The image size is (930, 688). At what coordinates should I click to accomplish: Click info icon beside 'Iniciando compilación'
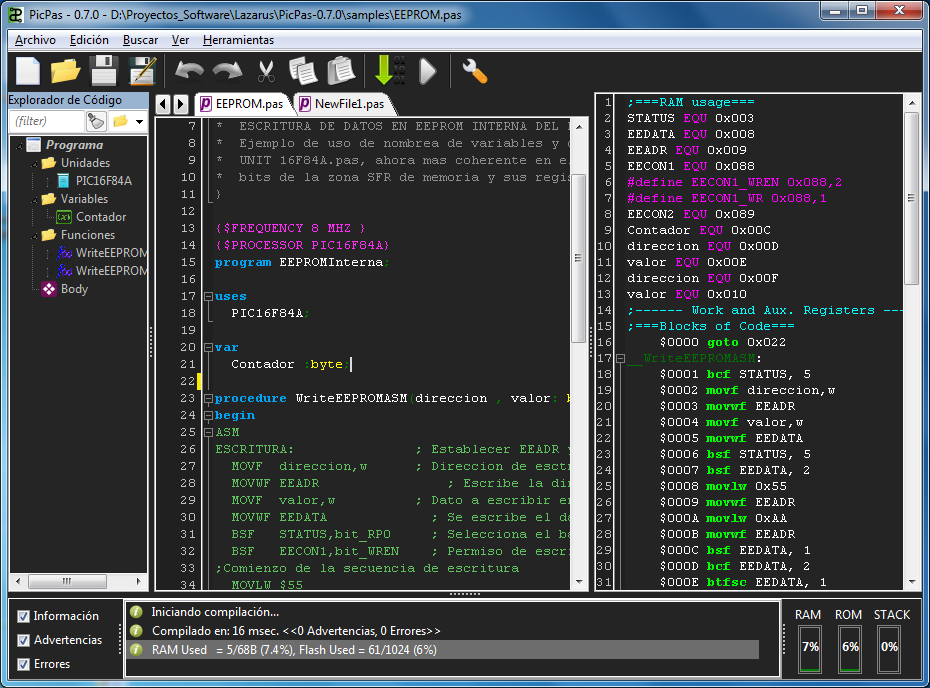[x=136, y=611]
